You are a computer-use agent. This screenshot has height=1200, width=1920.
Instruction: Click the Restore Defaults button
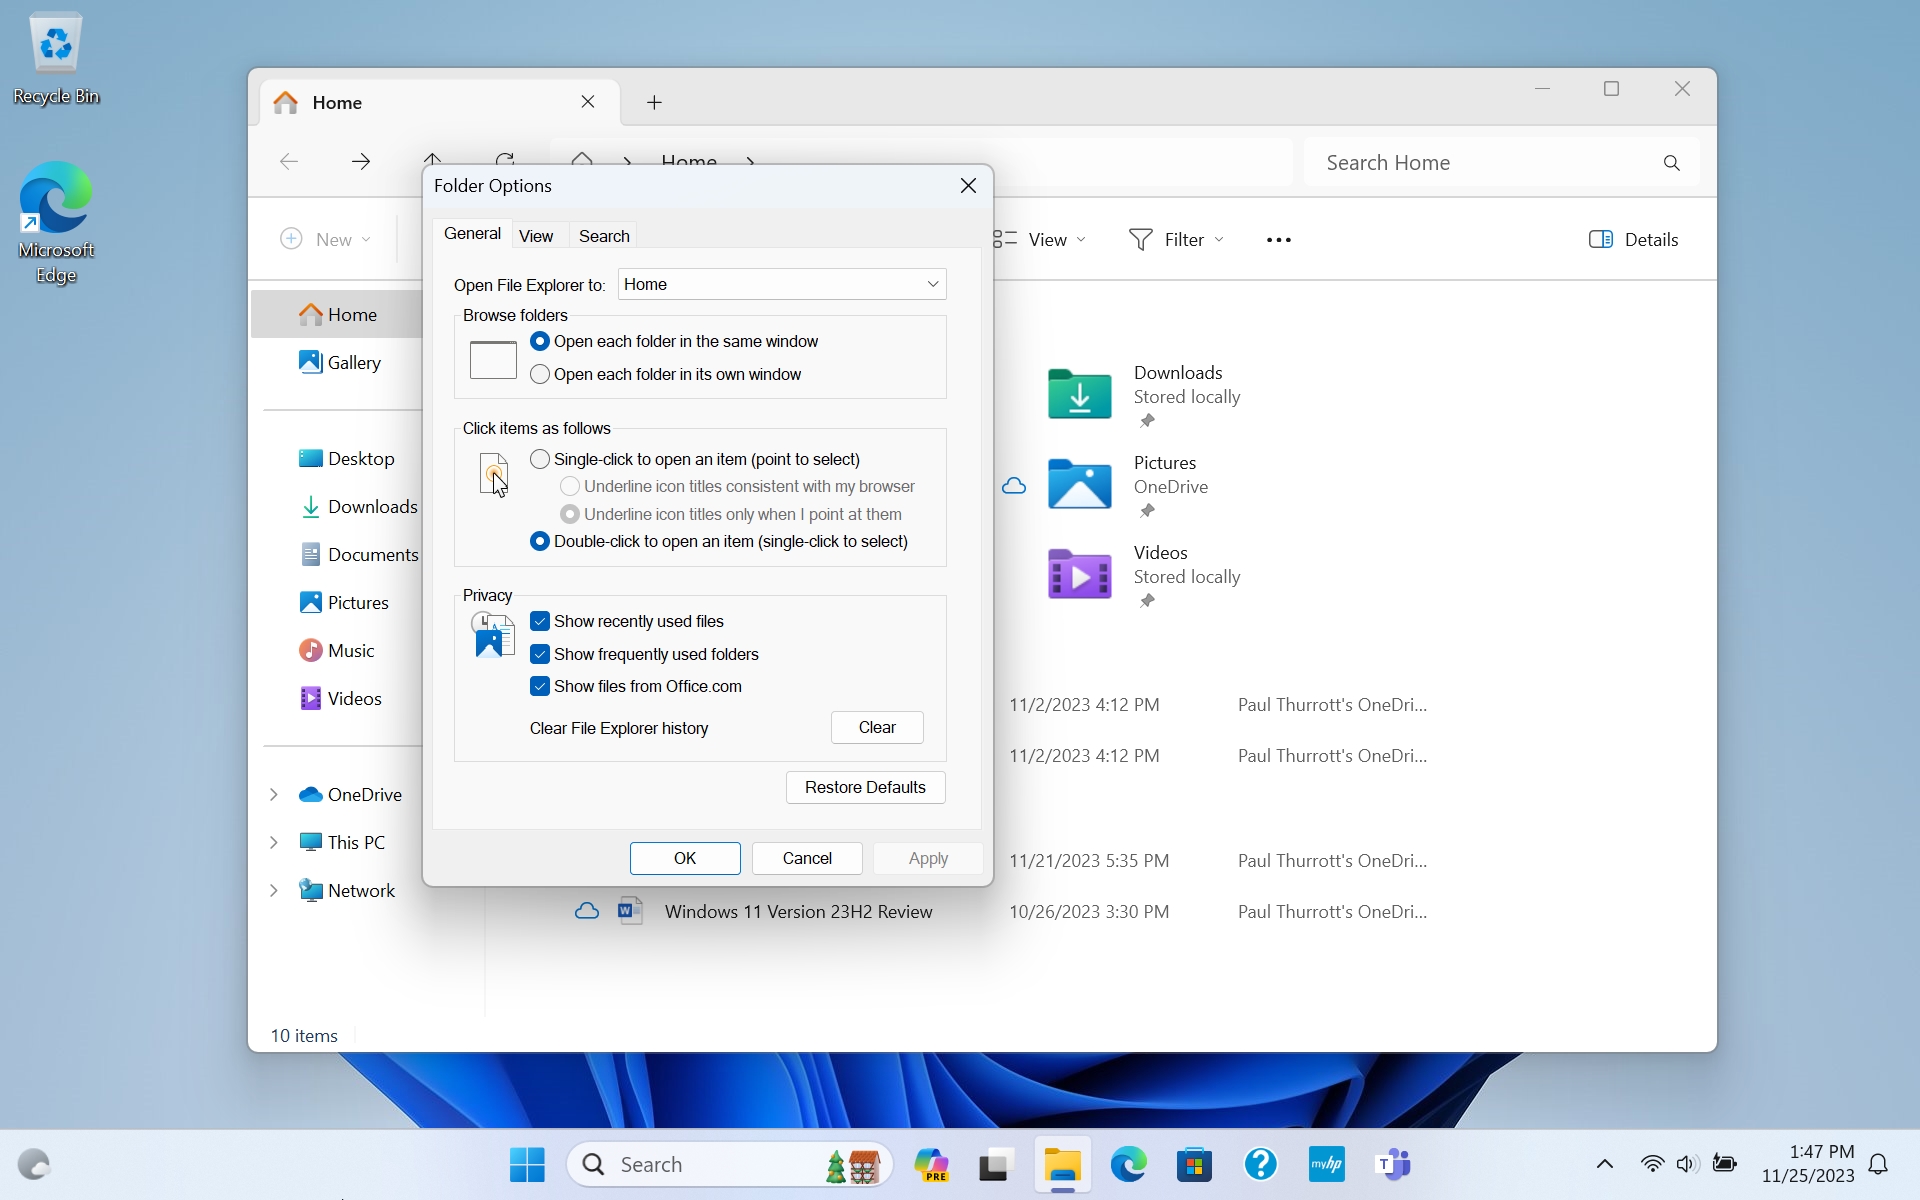click(x=865, y=787)
